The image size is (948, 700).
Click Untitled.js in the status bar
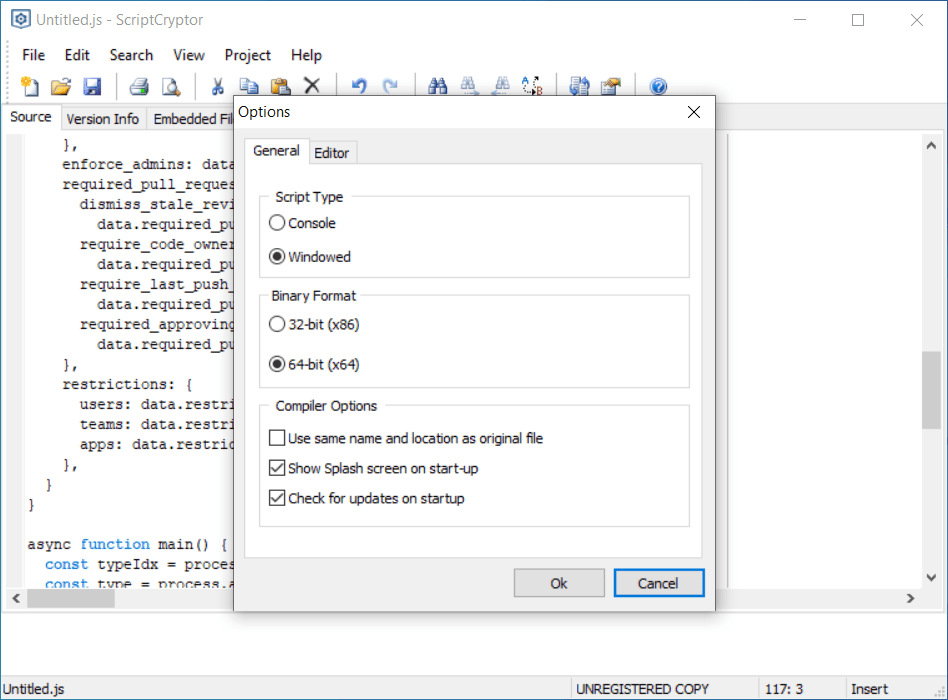(34, 689)
